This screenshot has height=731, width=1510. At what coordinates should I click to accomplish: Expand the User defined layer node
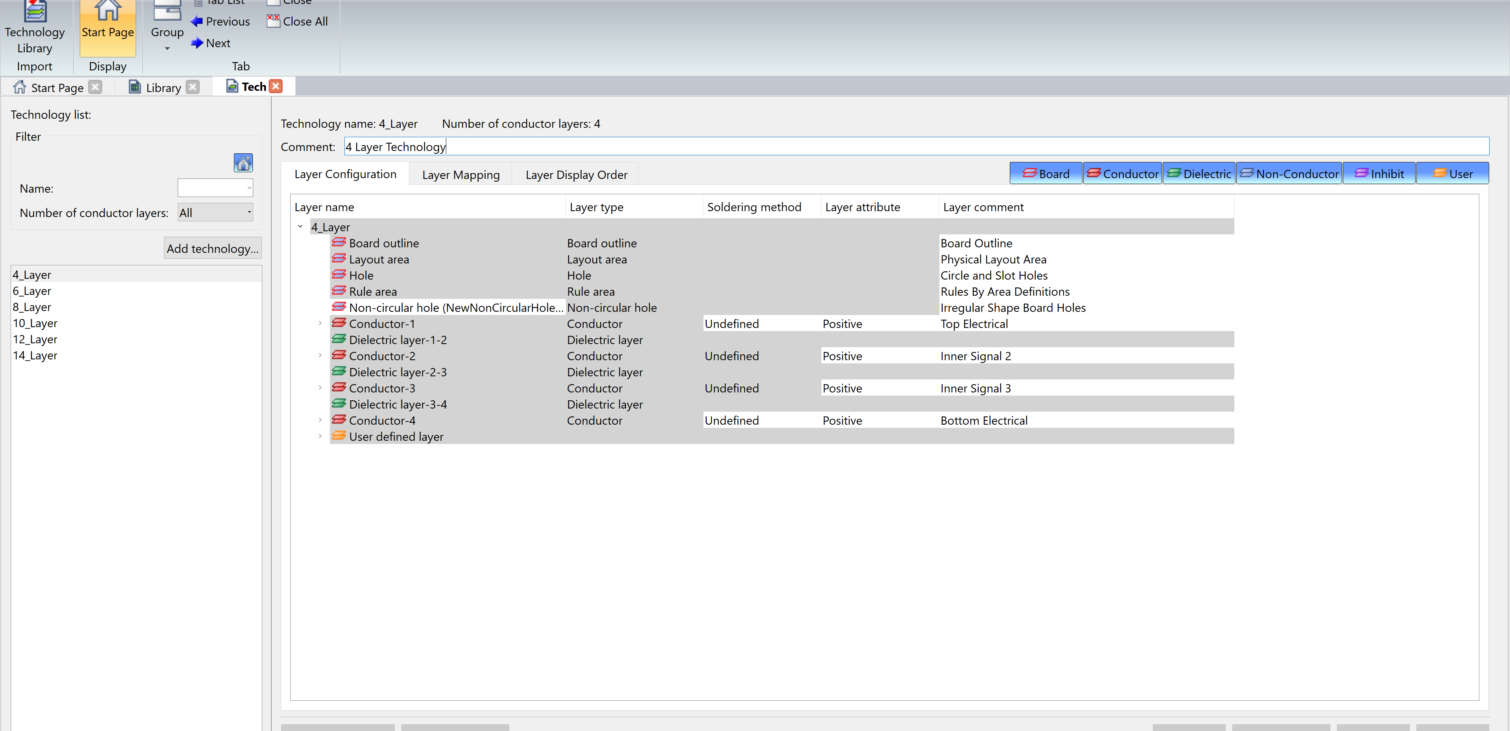[320, 436]
